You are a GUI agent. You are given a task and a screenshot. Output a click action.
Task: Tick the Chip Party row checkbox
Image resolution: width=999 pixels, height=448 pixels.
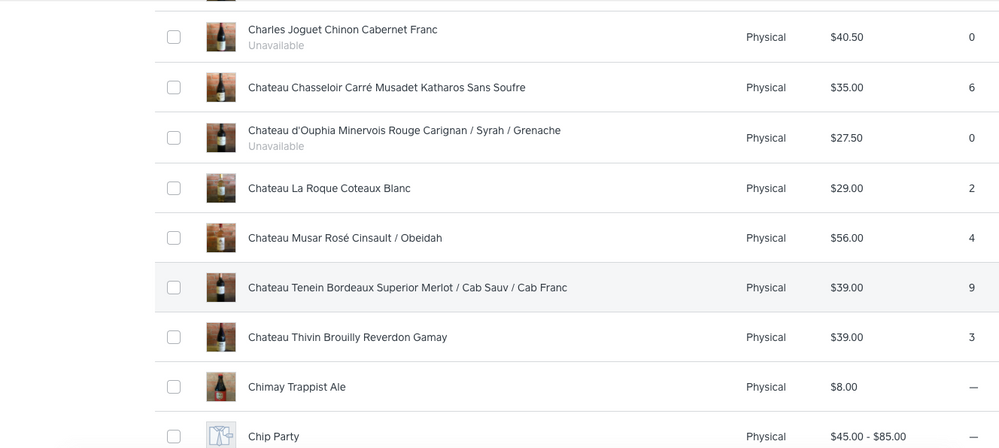pos(174,437)
